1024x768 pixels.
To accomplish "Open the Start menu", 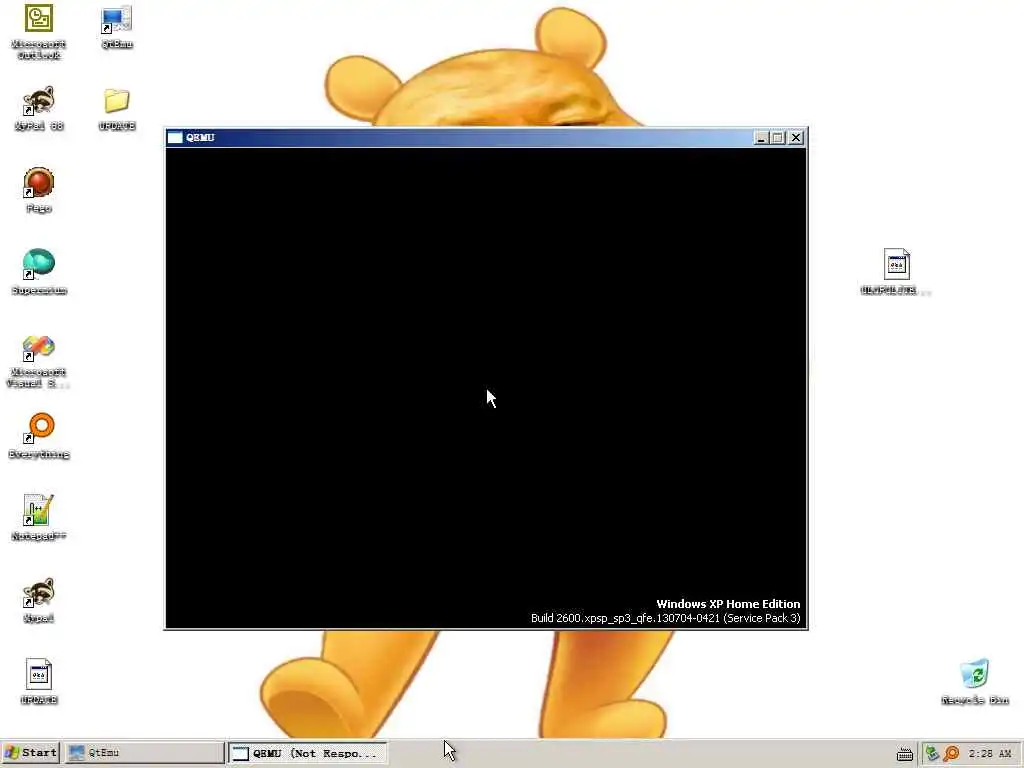I will click(30, 753).
